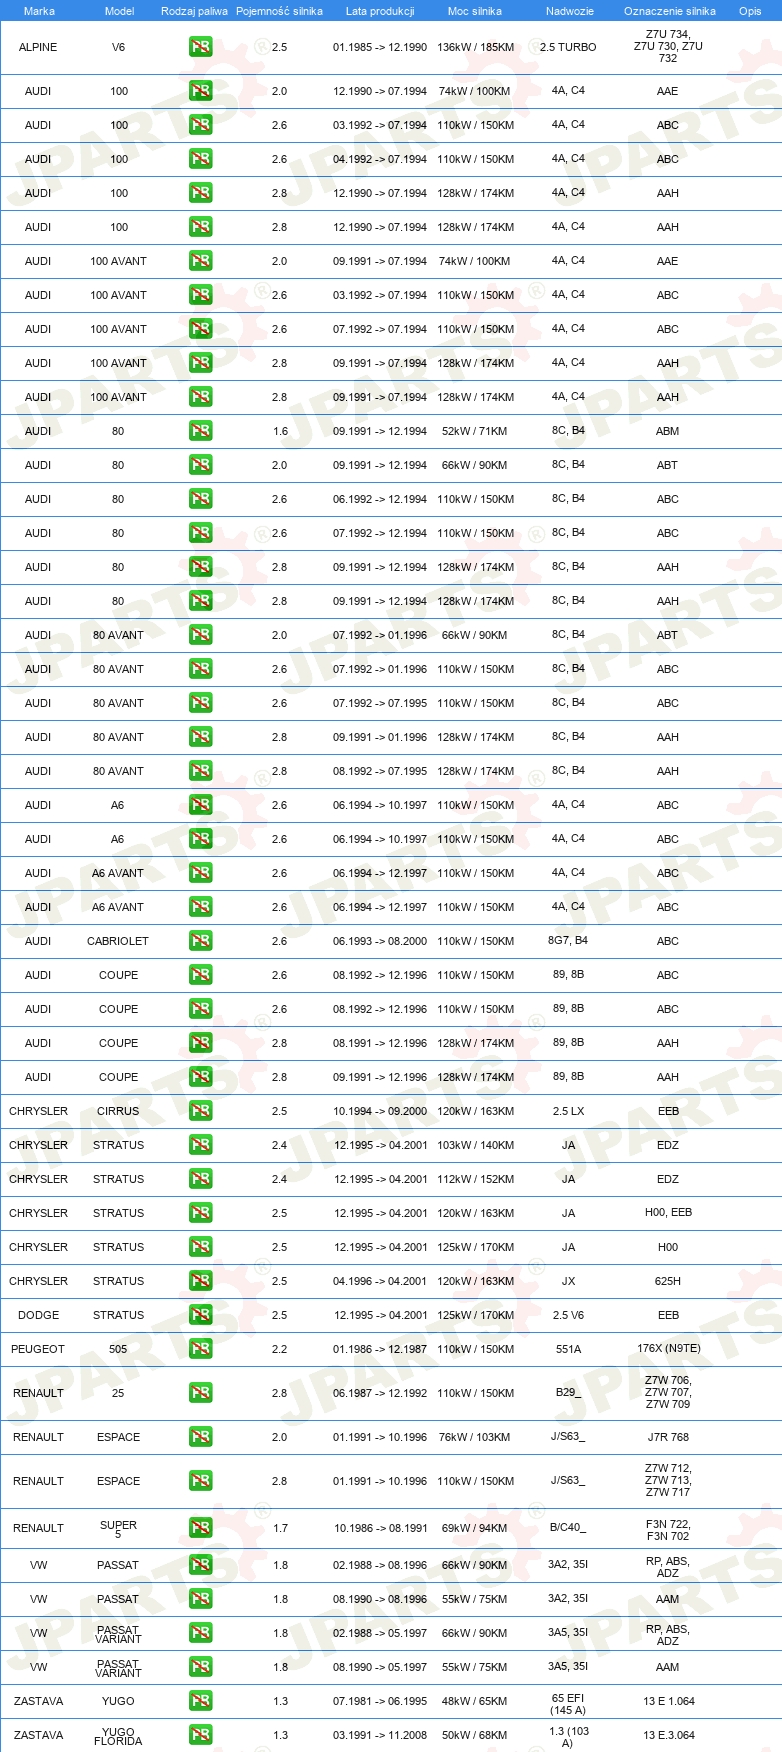The width and height of the screenshot is (782, 1752).
Task: Select fuel icon for RENAULT ESPACE 2.8
Action: (201, 1481)
